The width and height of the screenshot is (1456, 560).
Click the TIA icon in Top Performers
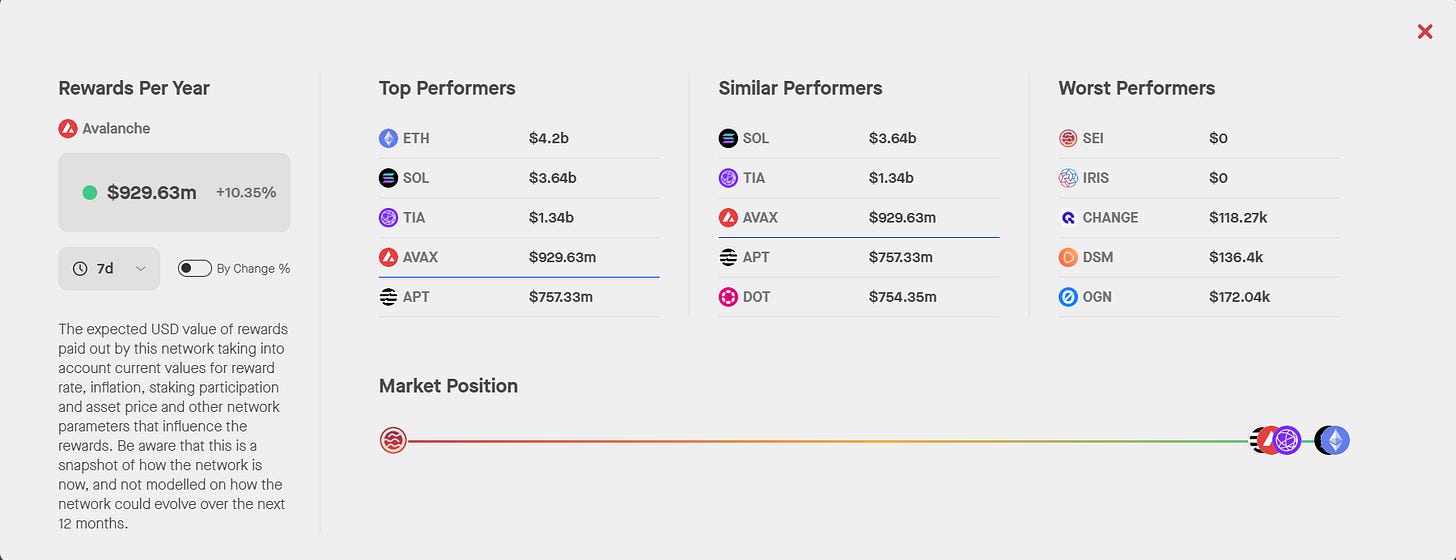pos(388,217)
